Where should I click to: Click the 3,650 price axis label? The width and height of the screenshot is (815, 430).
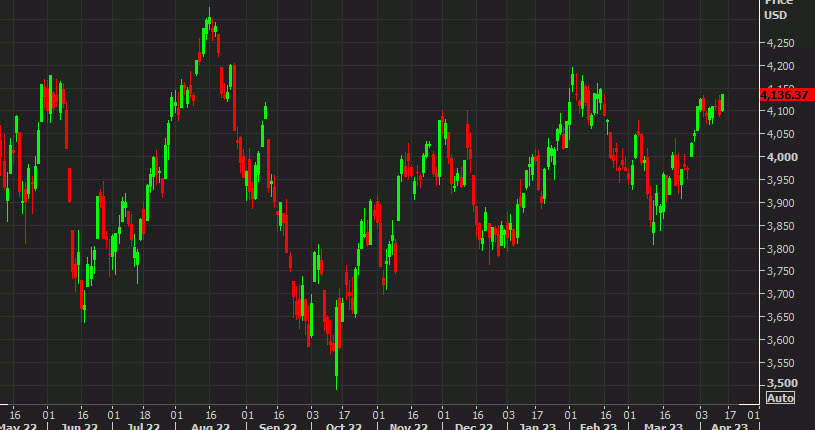coord(781,317)
